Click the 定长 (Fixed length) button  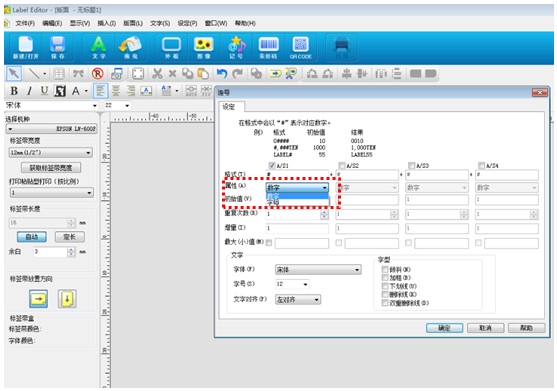pos(70,237)
